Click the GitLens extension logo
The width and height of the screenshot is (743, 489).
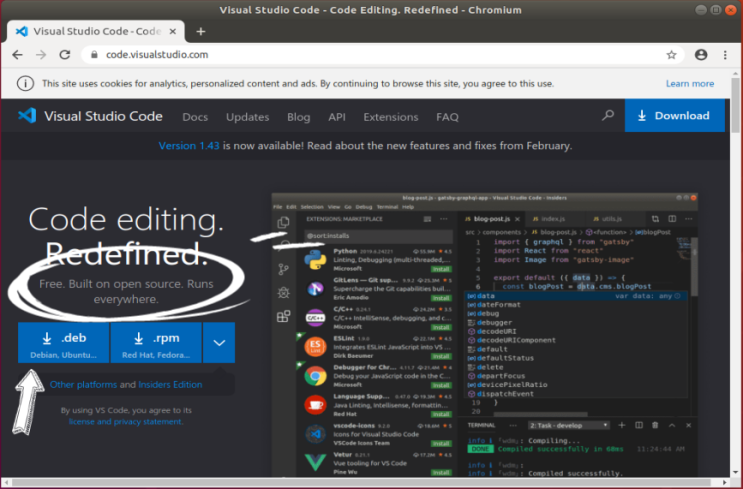click(x=315, y=289)
